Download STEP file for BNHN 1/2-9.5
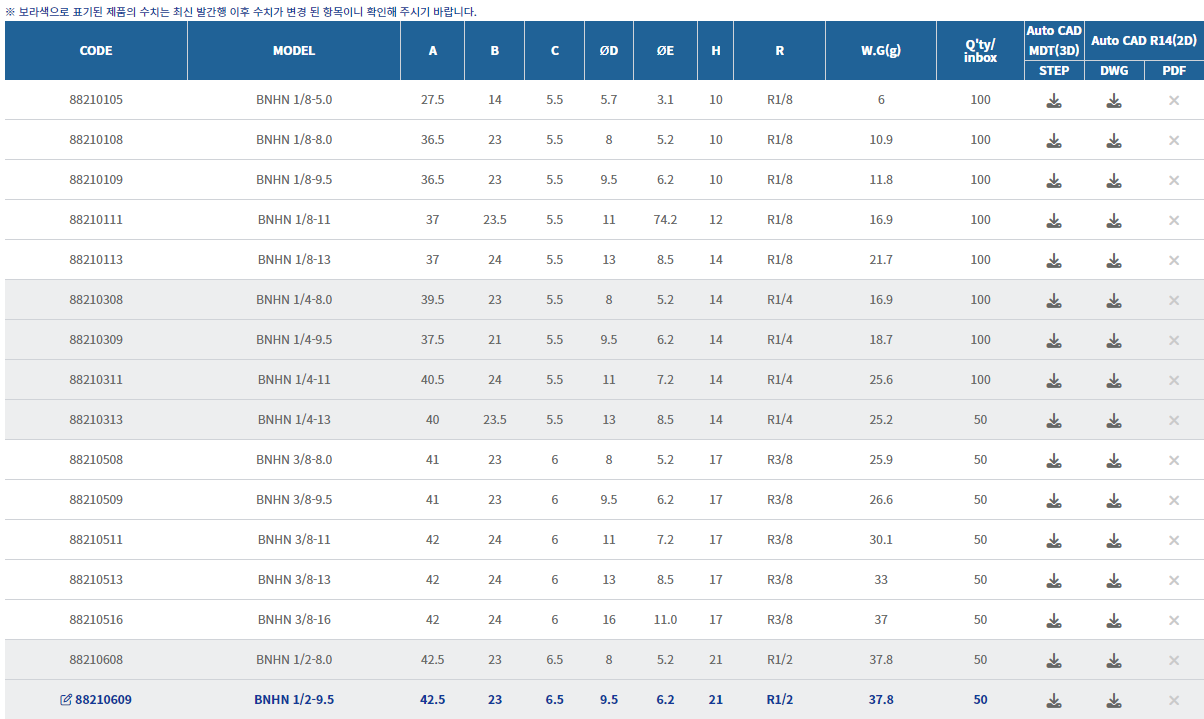Image resolution: width=1204 pixels, height=719 pixels. (x=1054, y=700)
